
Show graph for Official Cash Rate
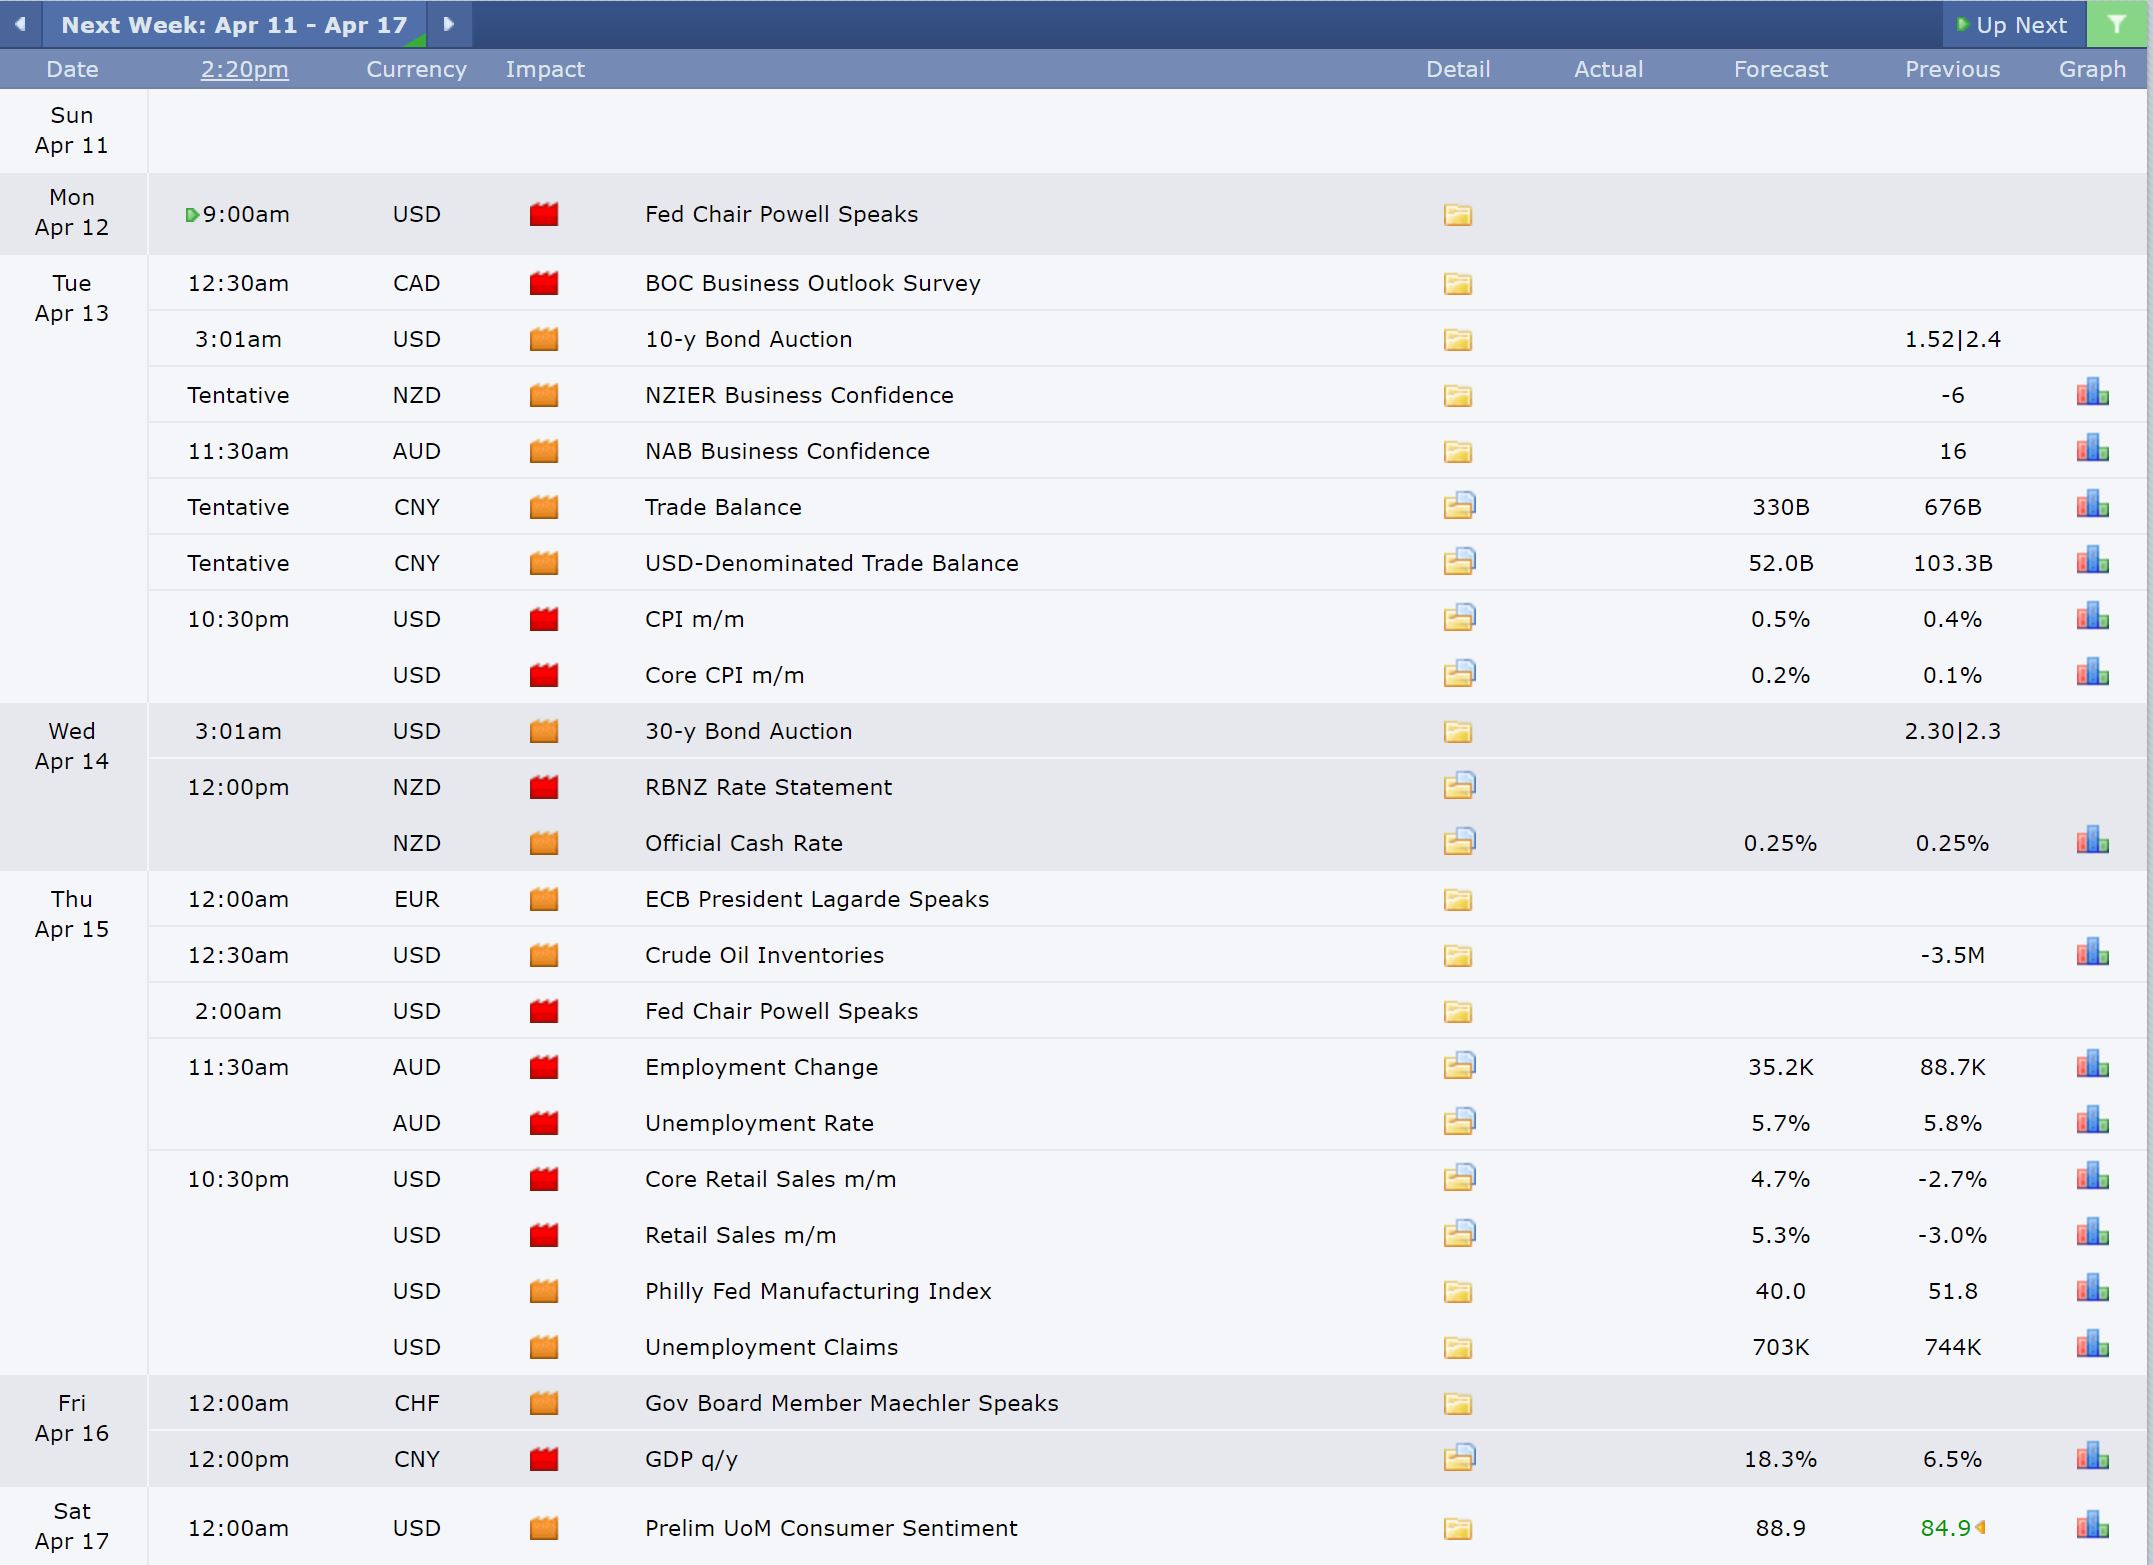2092,841
